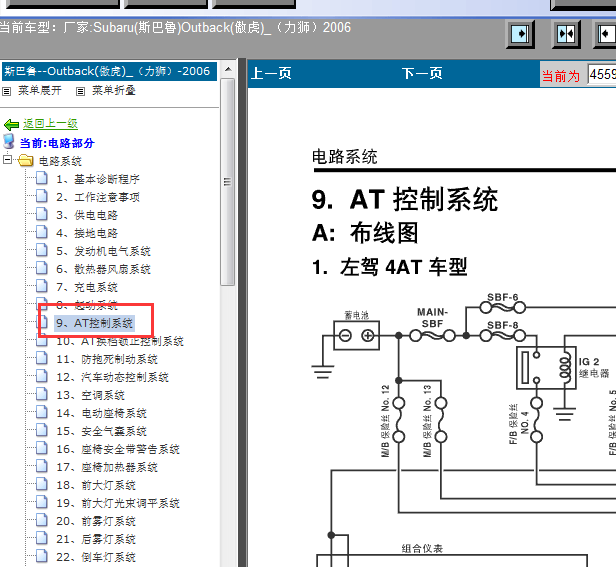Open 3、供电电路
The height and width of the screenshot is (567, 616).
[87, 215]
